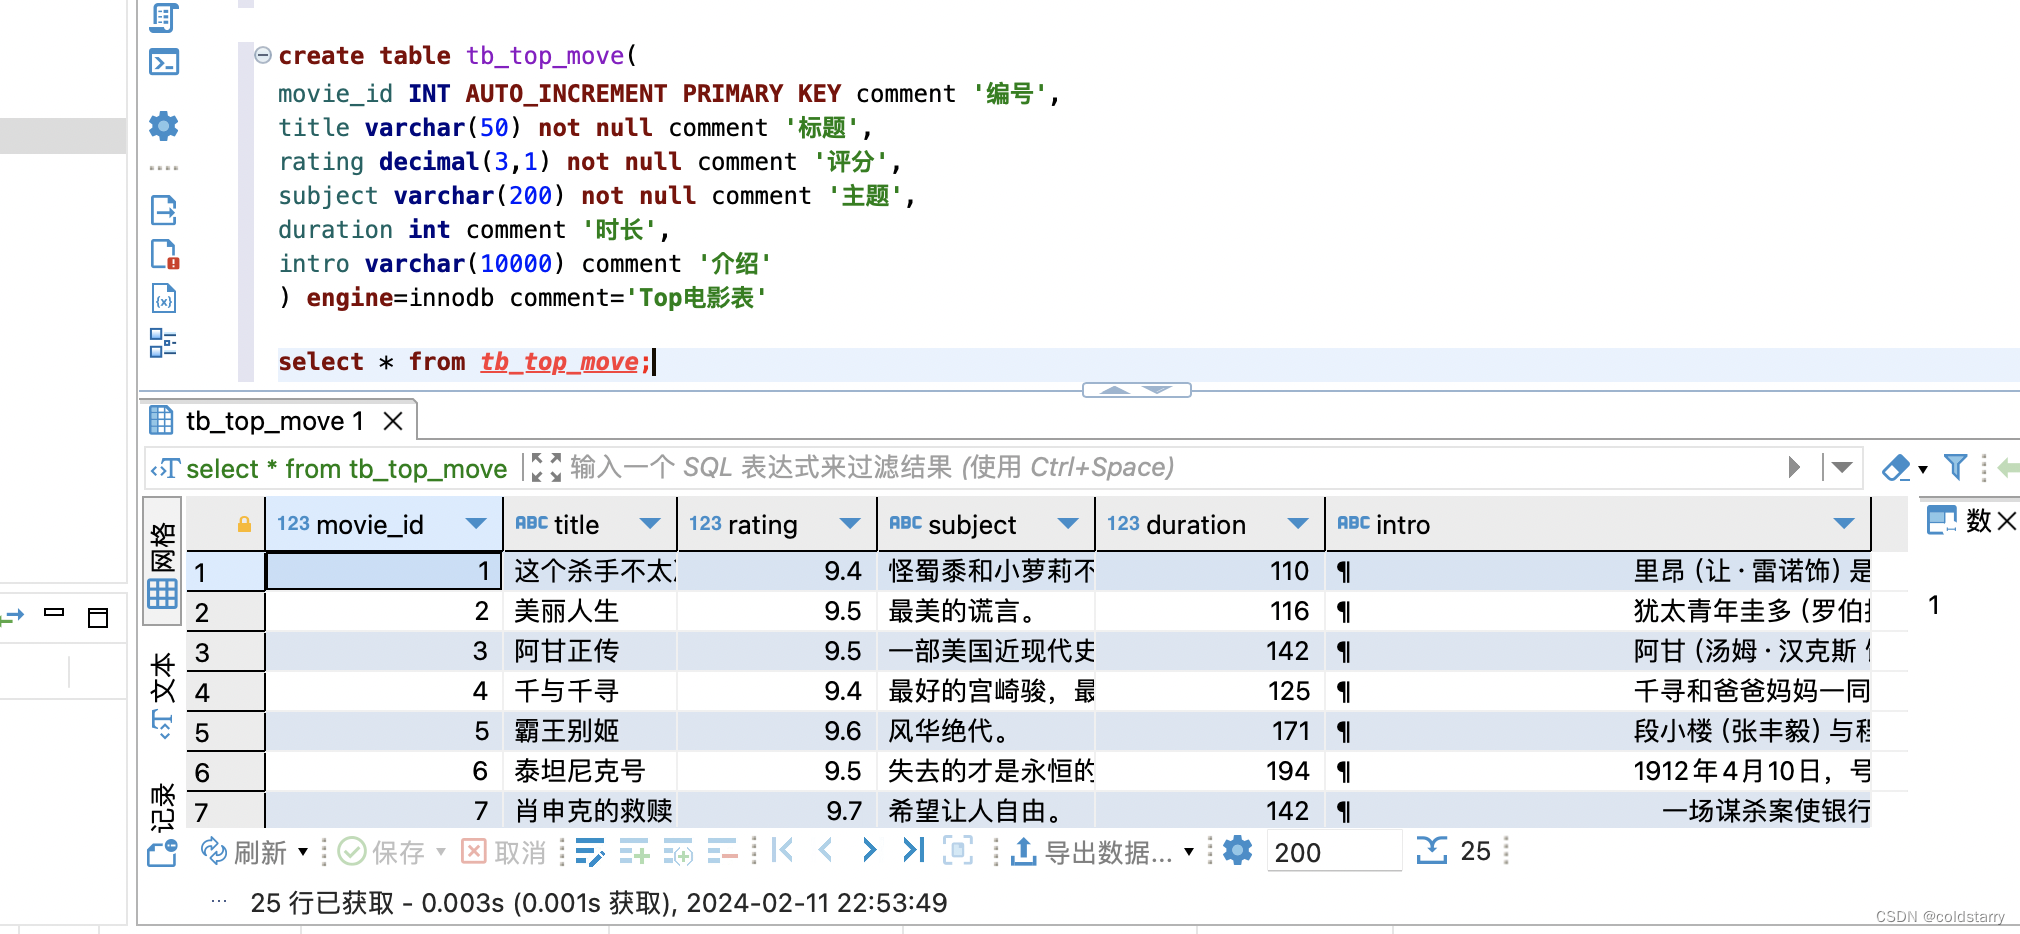Click the eraser clear filter icon
The height and width of the screenshot is (934, 2020).
coord(1896,467)
